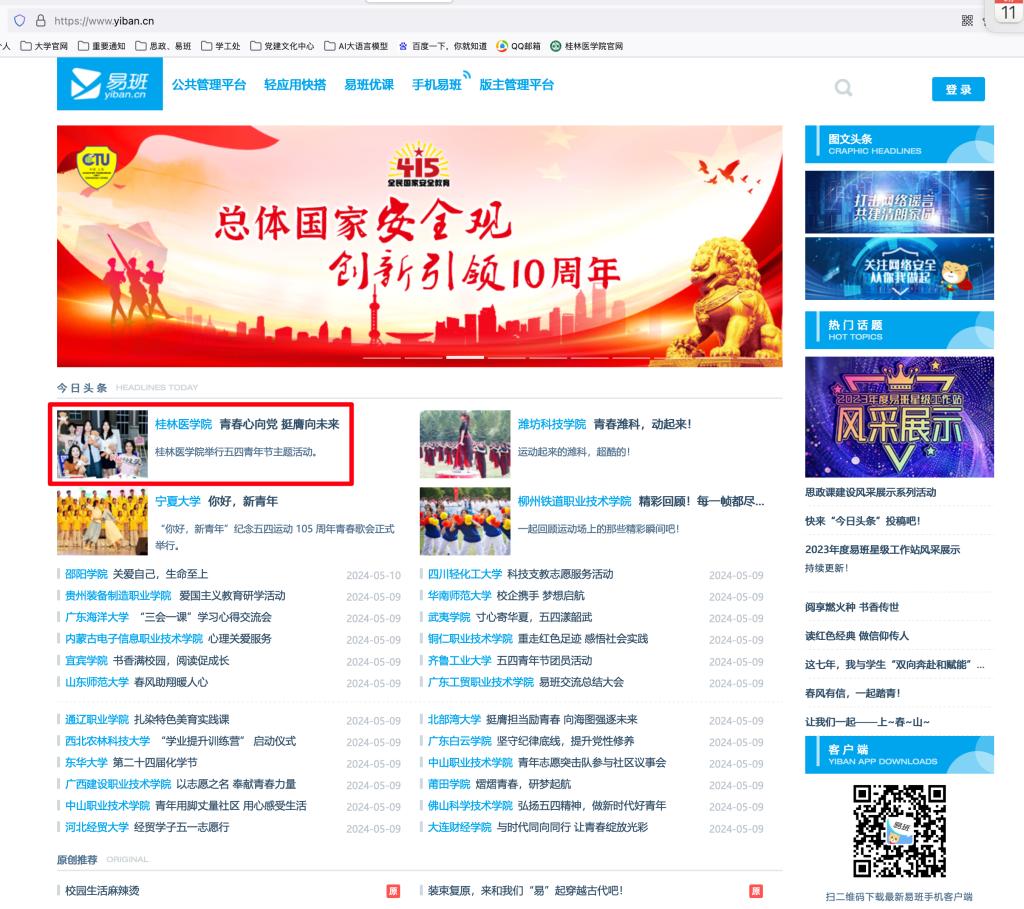Open the 桂林医学院官网 bookmark
The width and height of the screenshot is (1024, 909).
[x=586, y=46]
